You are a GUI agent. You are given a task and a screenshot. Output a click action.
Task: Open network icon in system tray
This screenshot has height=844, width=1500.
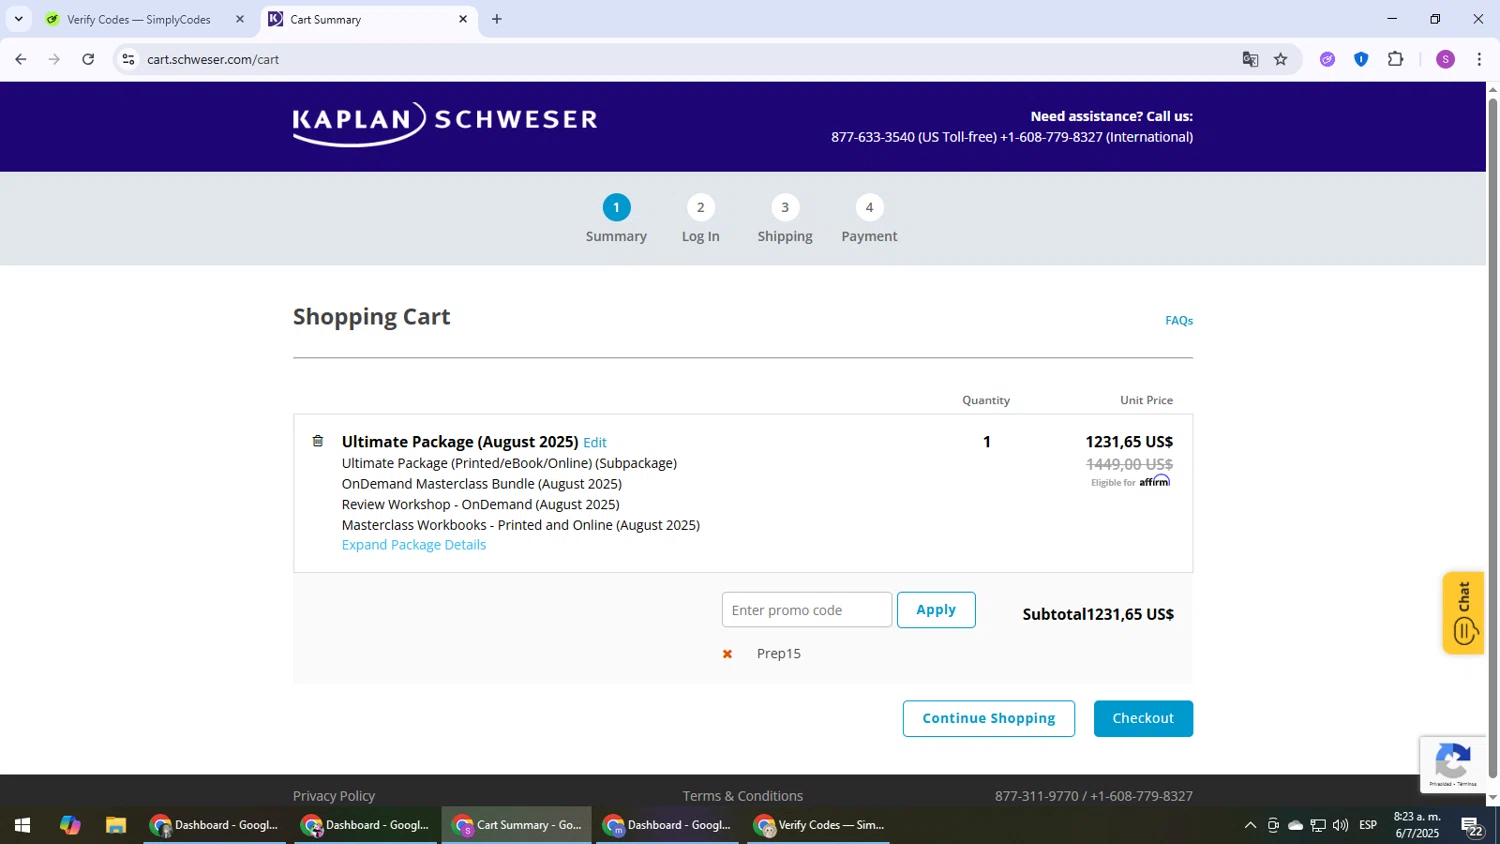tap(1318, 825)
